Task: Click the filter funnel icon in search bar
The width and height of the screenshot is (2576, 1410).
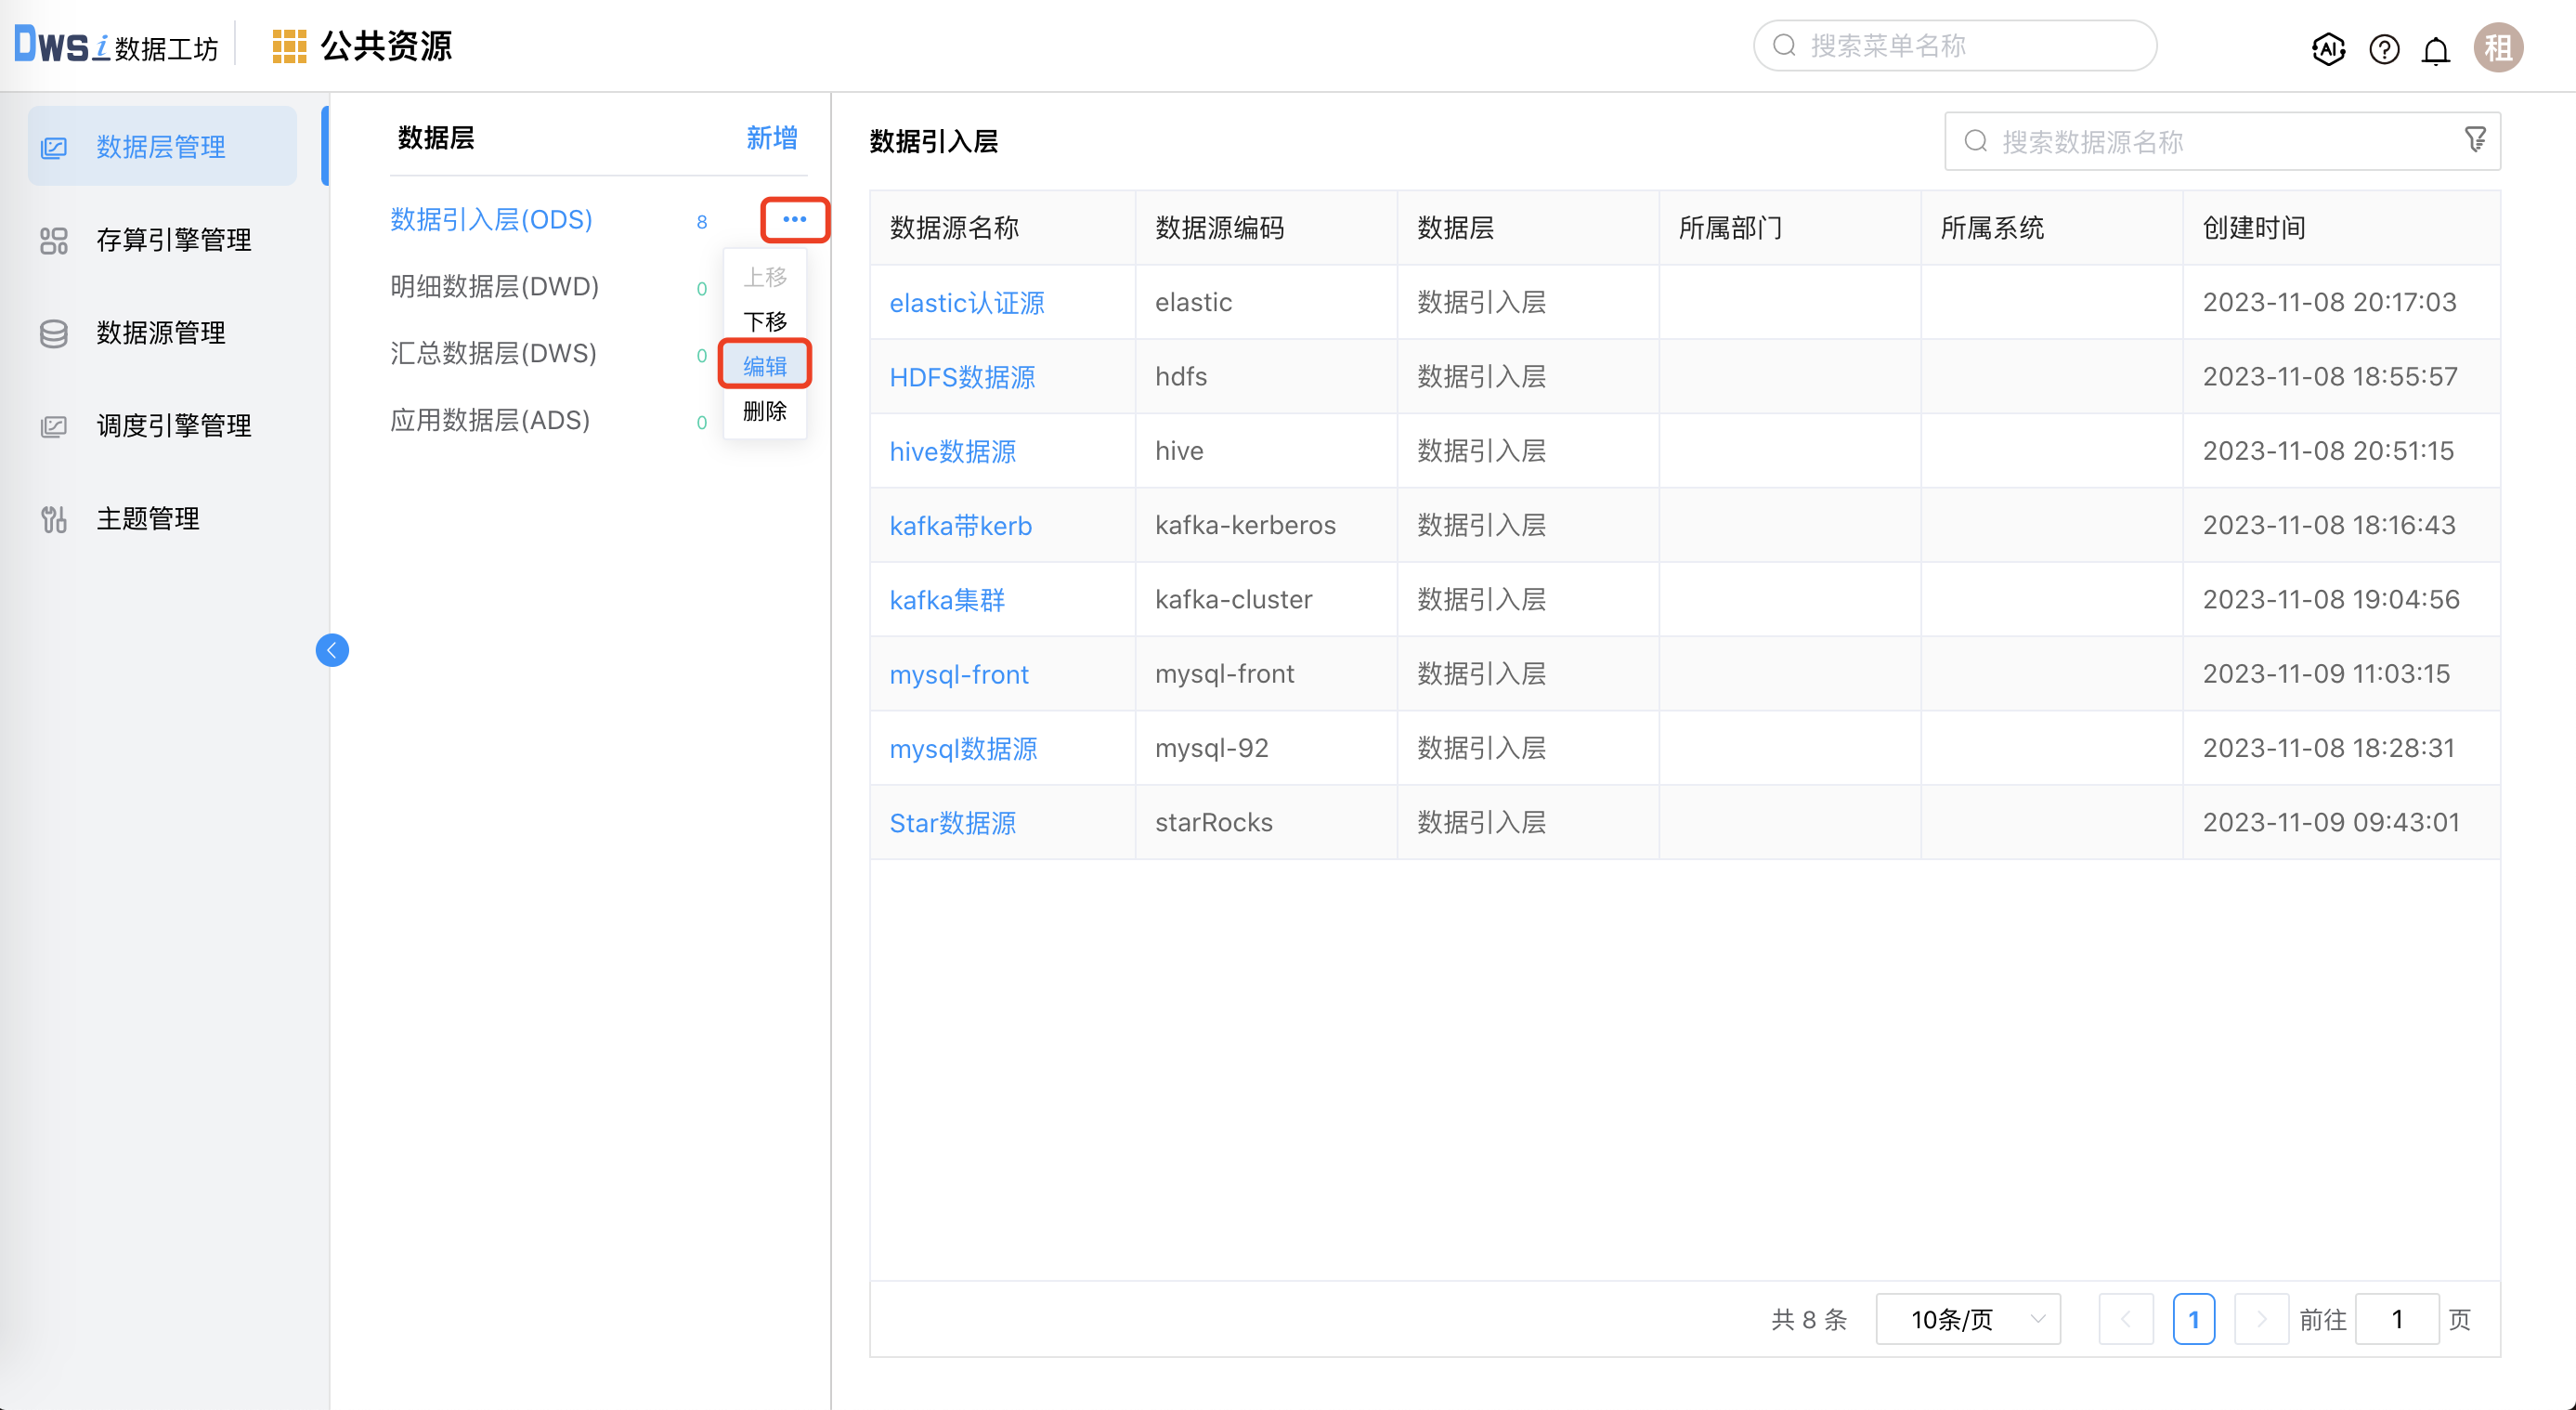Action: tap(2475, 140)
